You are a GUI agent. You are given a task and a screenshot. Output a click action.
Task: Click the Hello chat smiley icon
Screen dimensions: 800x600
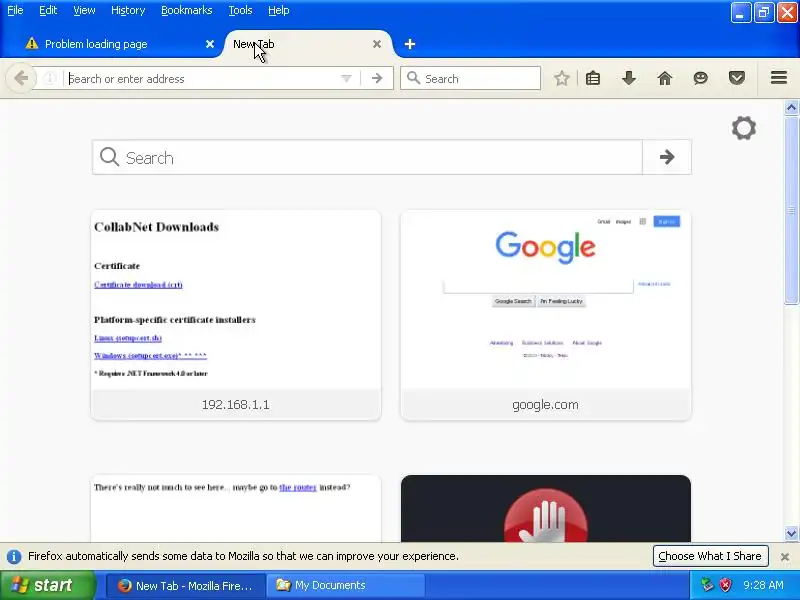click(701, 78)
